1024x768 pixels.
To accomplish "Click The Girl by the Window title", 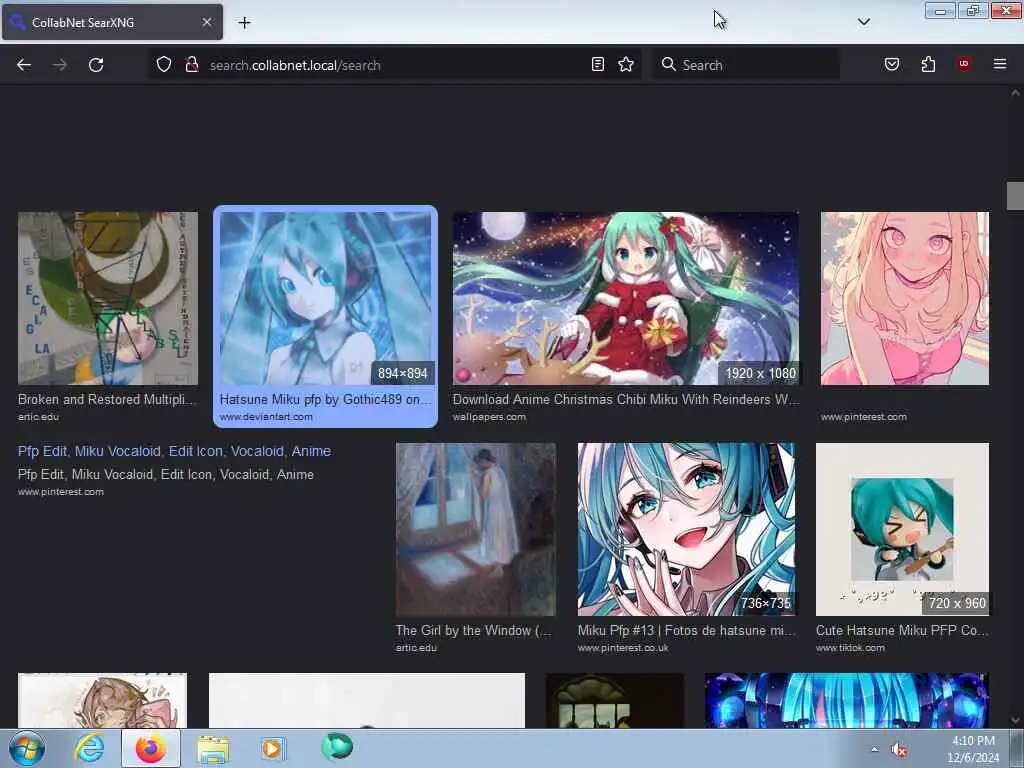I will pos(473,630).
